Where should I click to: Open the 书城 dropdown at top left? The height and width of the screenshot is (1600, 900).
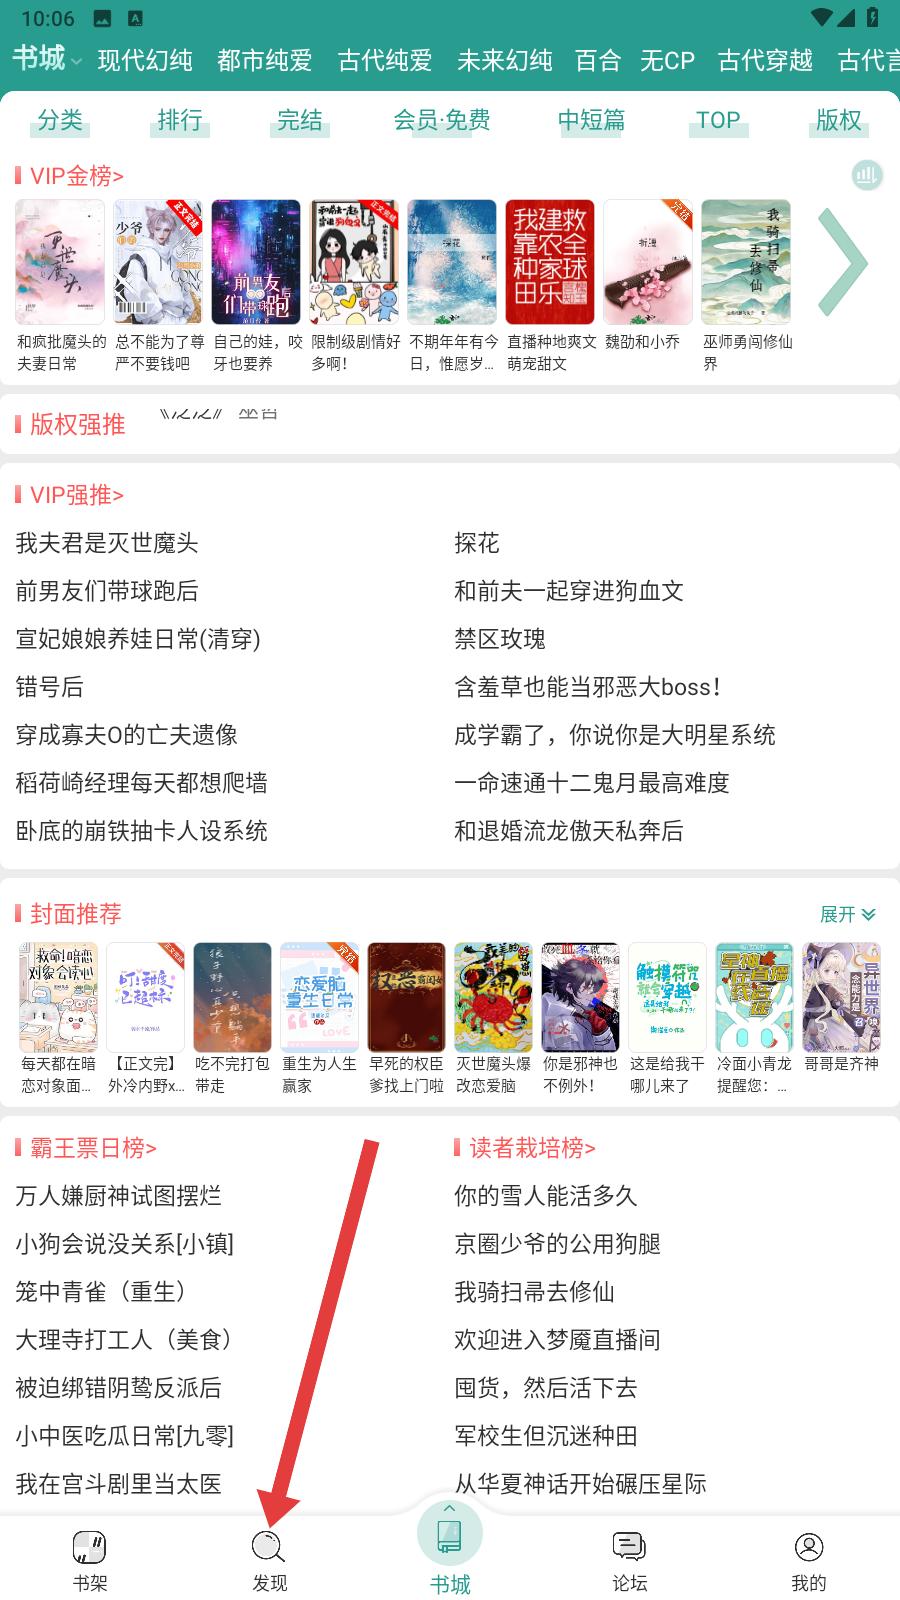(x=47, y=59)
